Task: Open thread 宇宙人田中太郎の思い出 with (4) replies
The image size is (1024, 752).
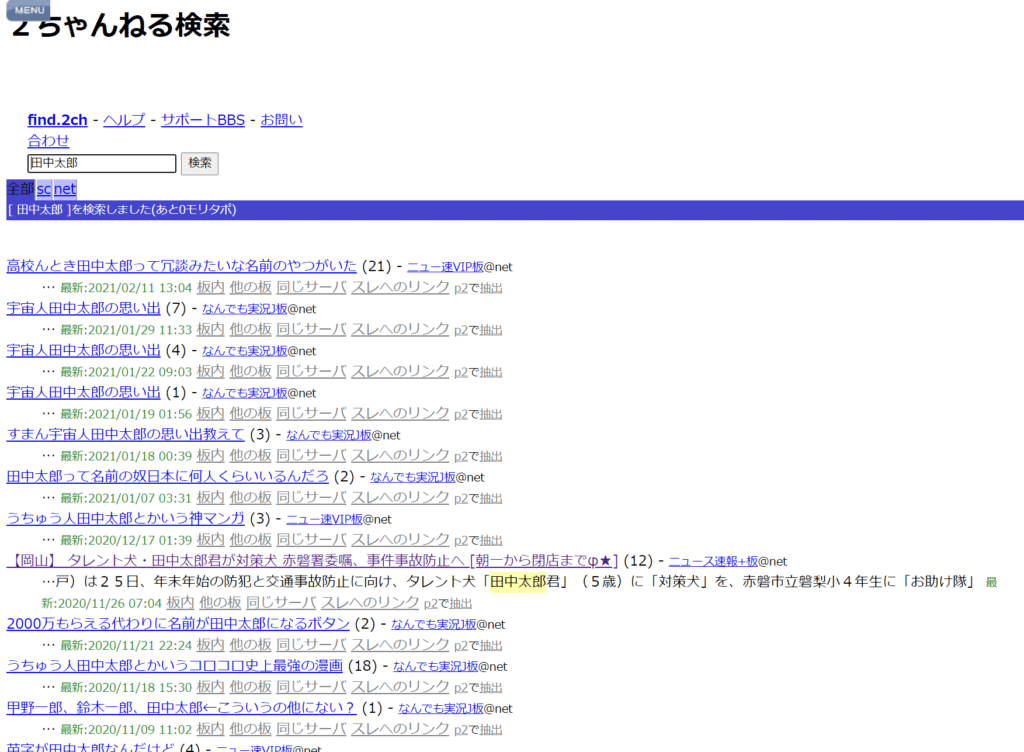Action: pos(84,350)
